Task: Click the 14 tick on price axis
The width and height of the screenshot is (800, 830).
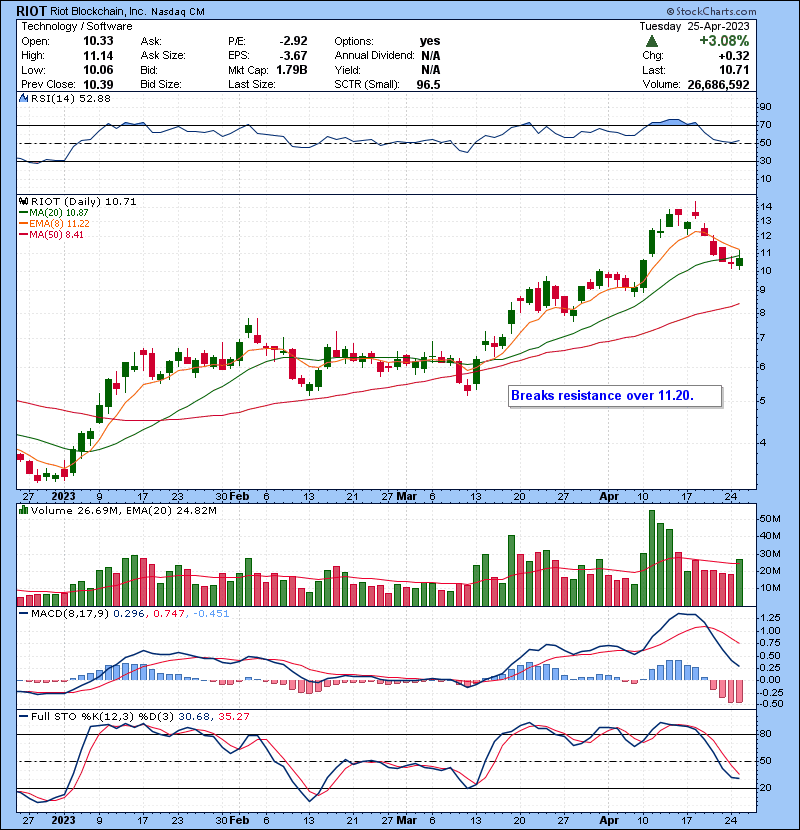Action: [x=766, y=207]
